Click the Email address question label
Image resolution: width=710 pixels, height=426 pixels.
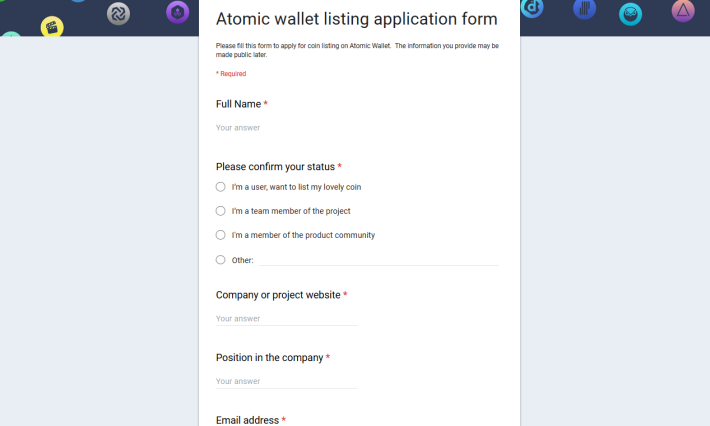tap(247, 420)
